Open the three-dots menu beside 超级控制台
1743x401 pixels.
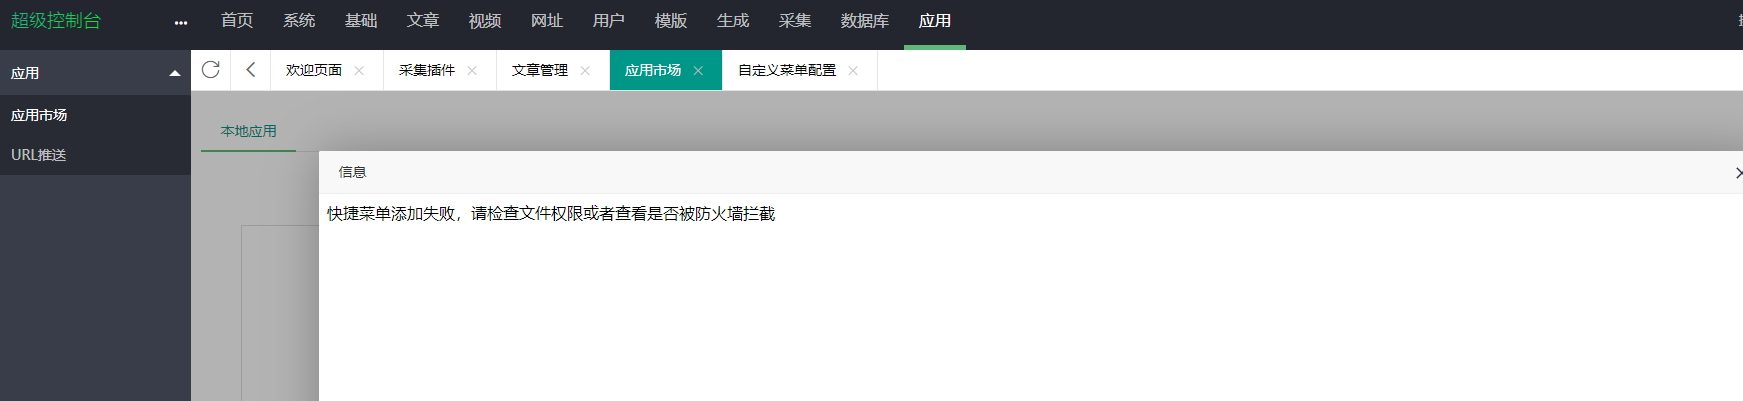181,22
